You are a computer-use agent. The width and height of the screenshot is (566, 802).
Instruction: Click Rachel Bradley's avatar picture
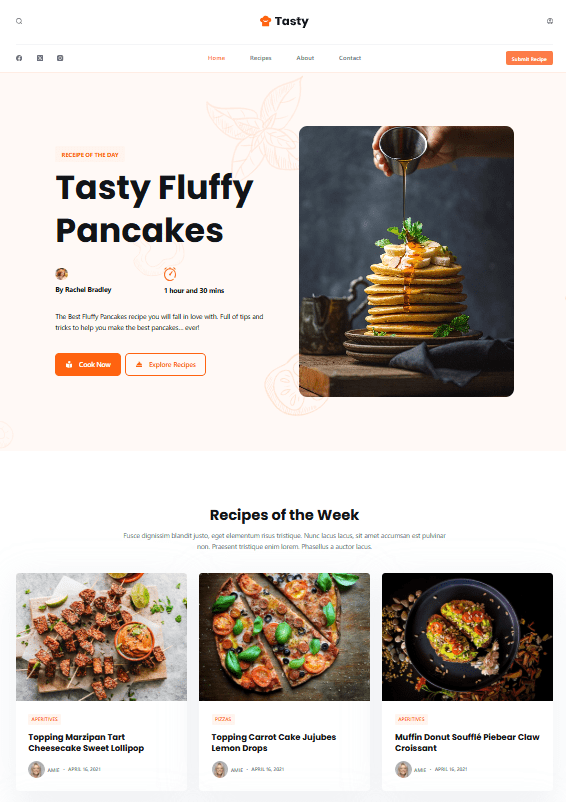click(x=61, y=274)
